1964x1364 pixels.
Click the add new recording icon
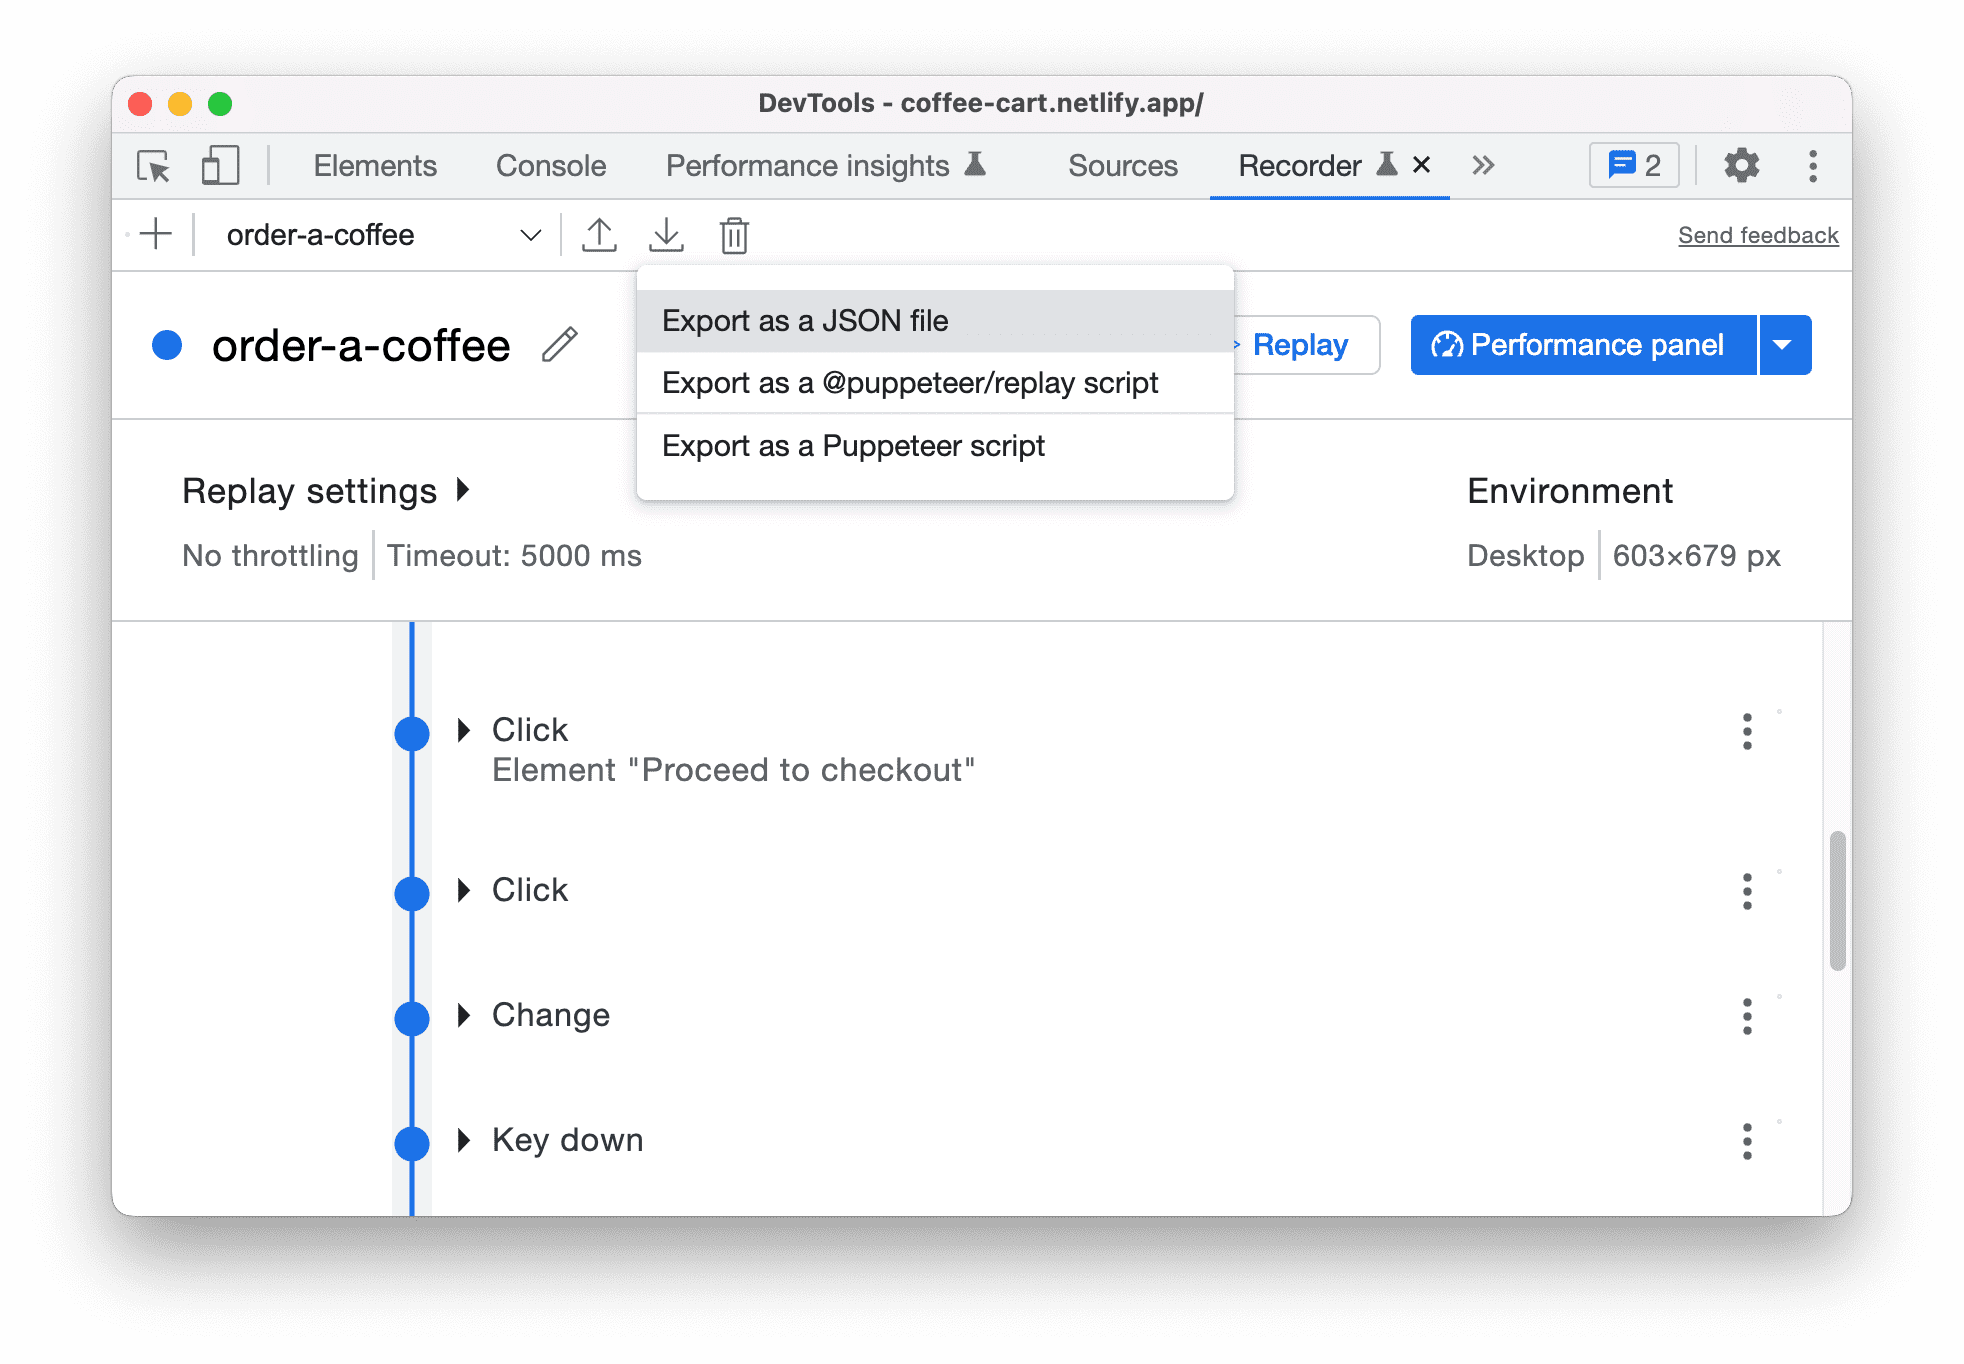pos(157,236)
